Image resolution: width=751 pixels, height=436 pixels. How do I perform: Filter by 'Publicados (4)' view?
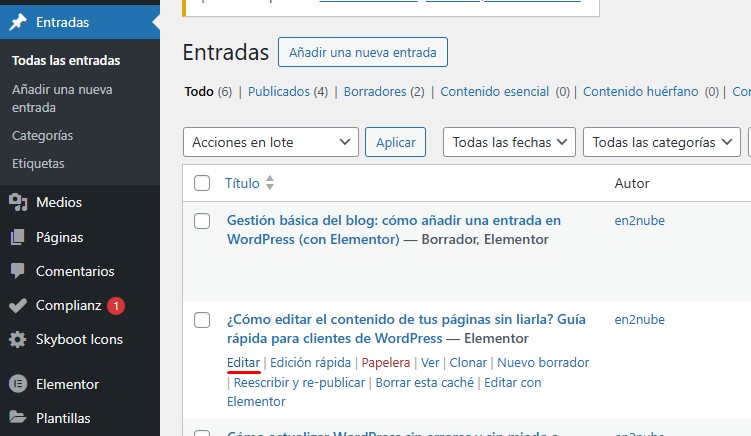click(288, 91)
